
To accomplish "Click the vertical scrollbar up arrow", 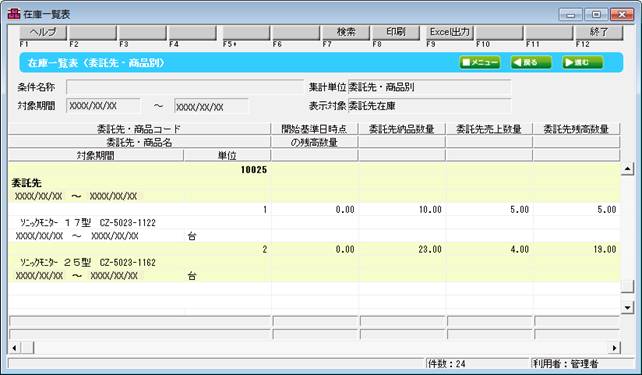I will tap(627, 168).
